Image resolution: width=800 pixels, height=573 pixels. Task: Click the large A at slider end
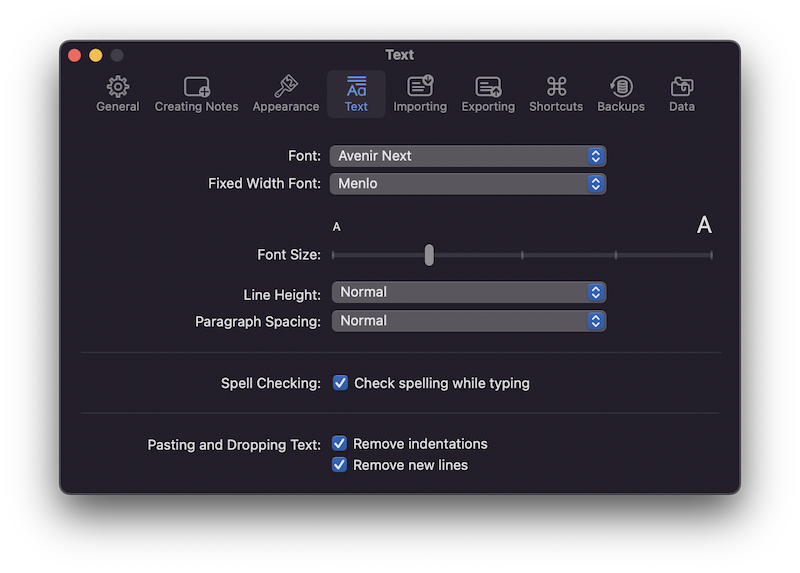(x=704, y=225)
